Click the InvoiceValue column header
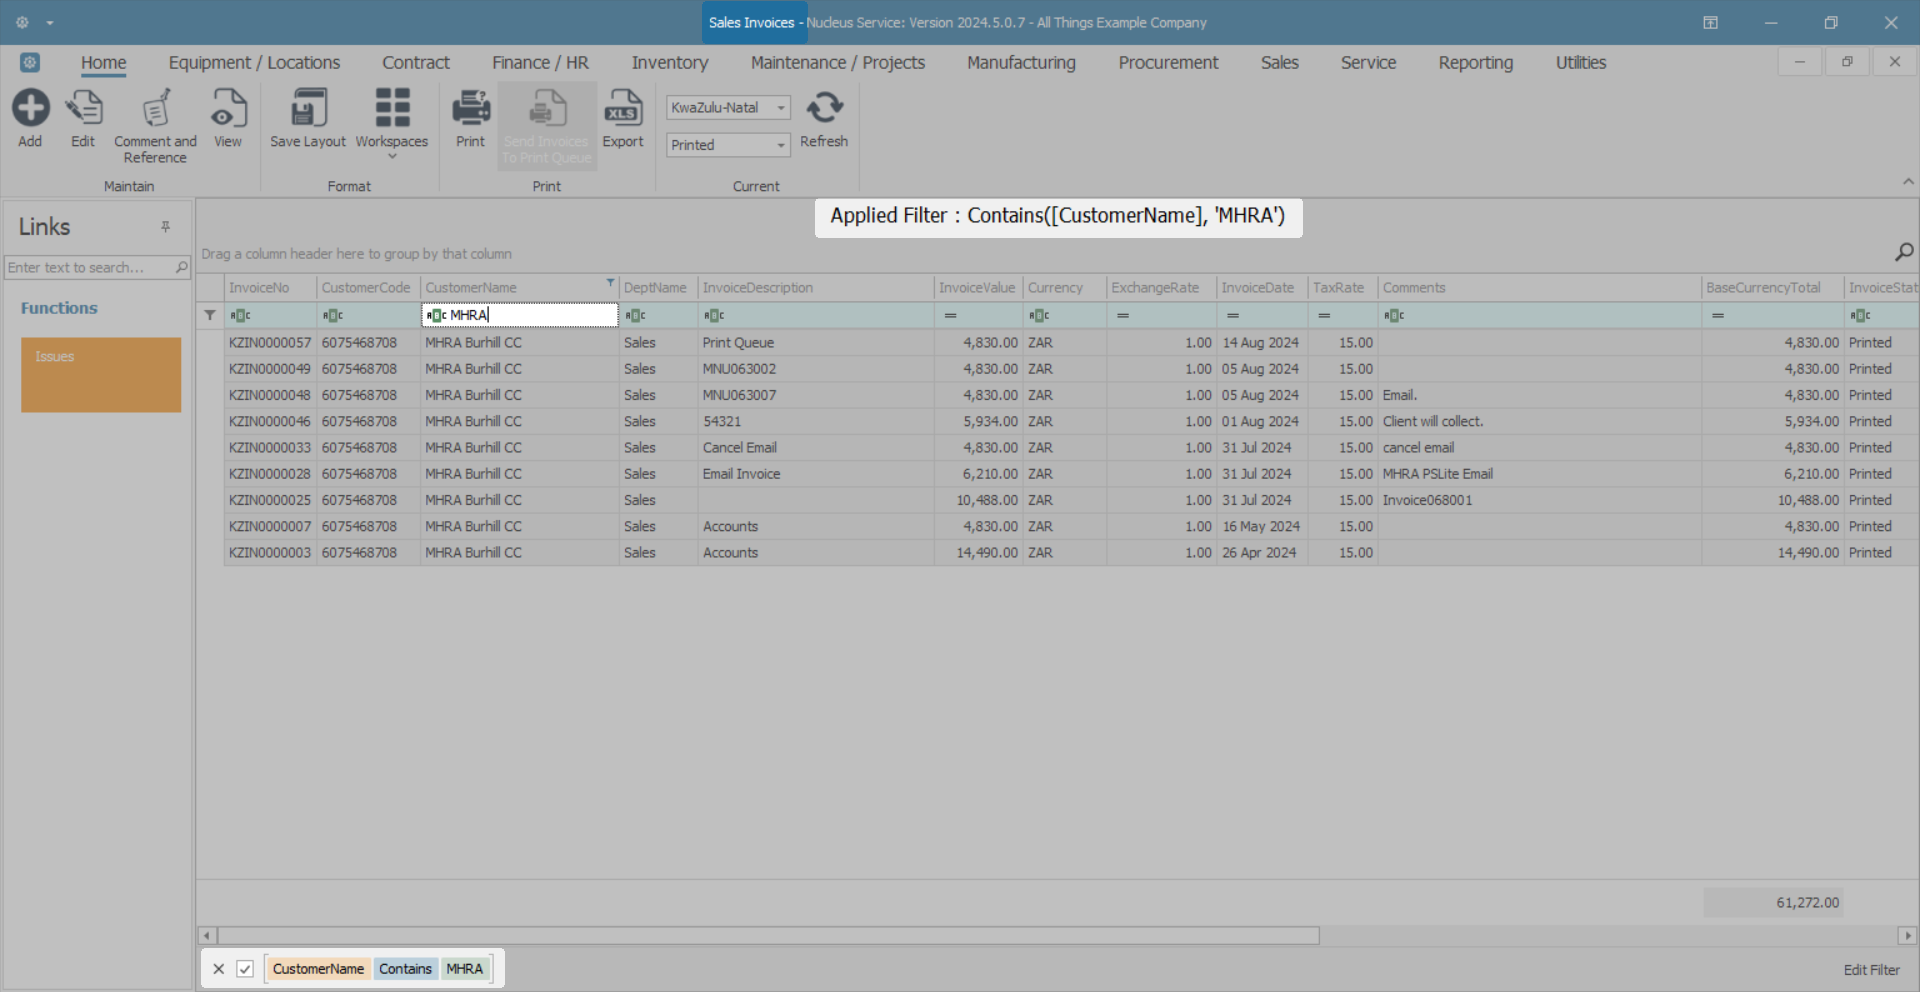Screen dimensions: 1920x992 pos(978,288)
